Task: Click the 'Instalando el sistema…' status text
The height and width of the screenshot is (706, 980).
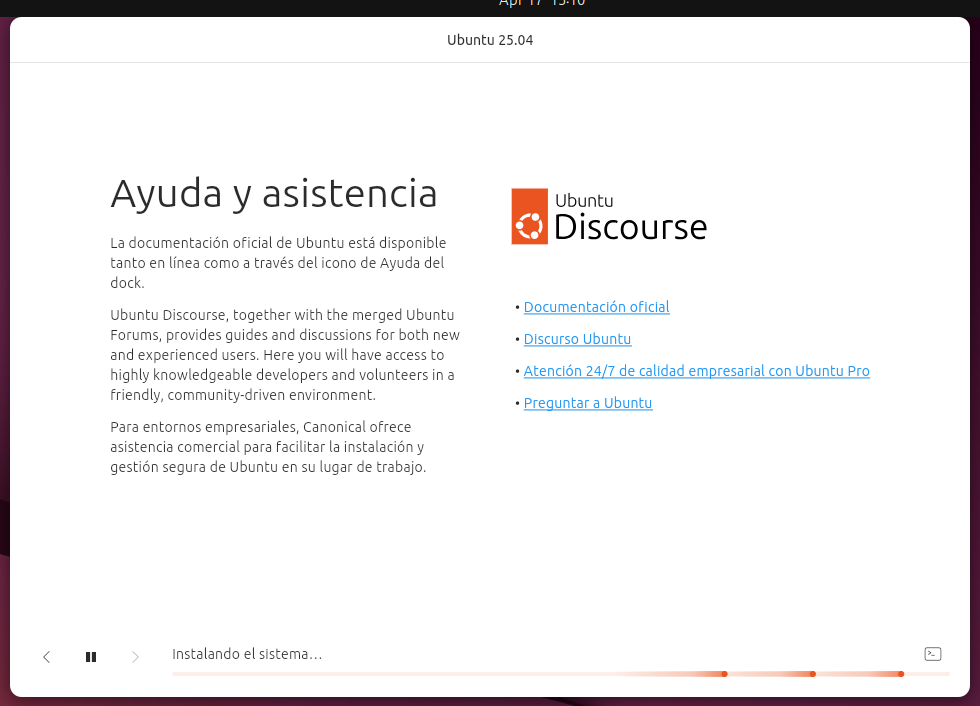Action: coord(247,654)
